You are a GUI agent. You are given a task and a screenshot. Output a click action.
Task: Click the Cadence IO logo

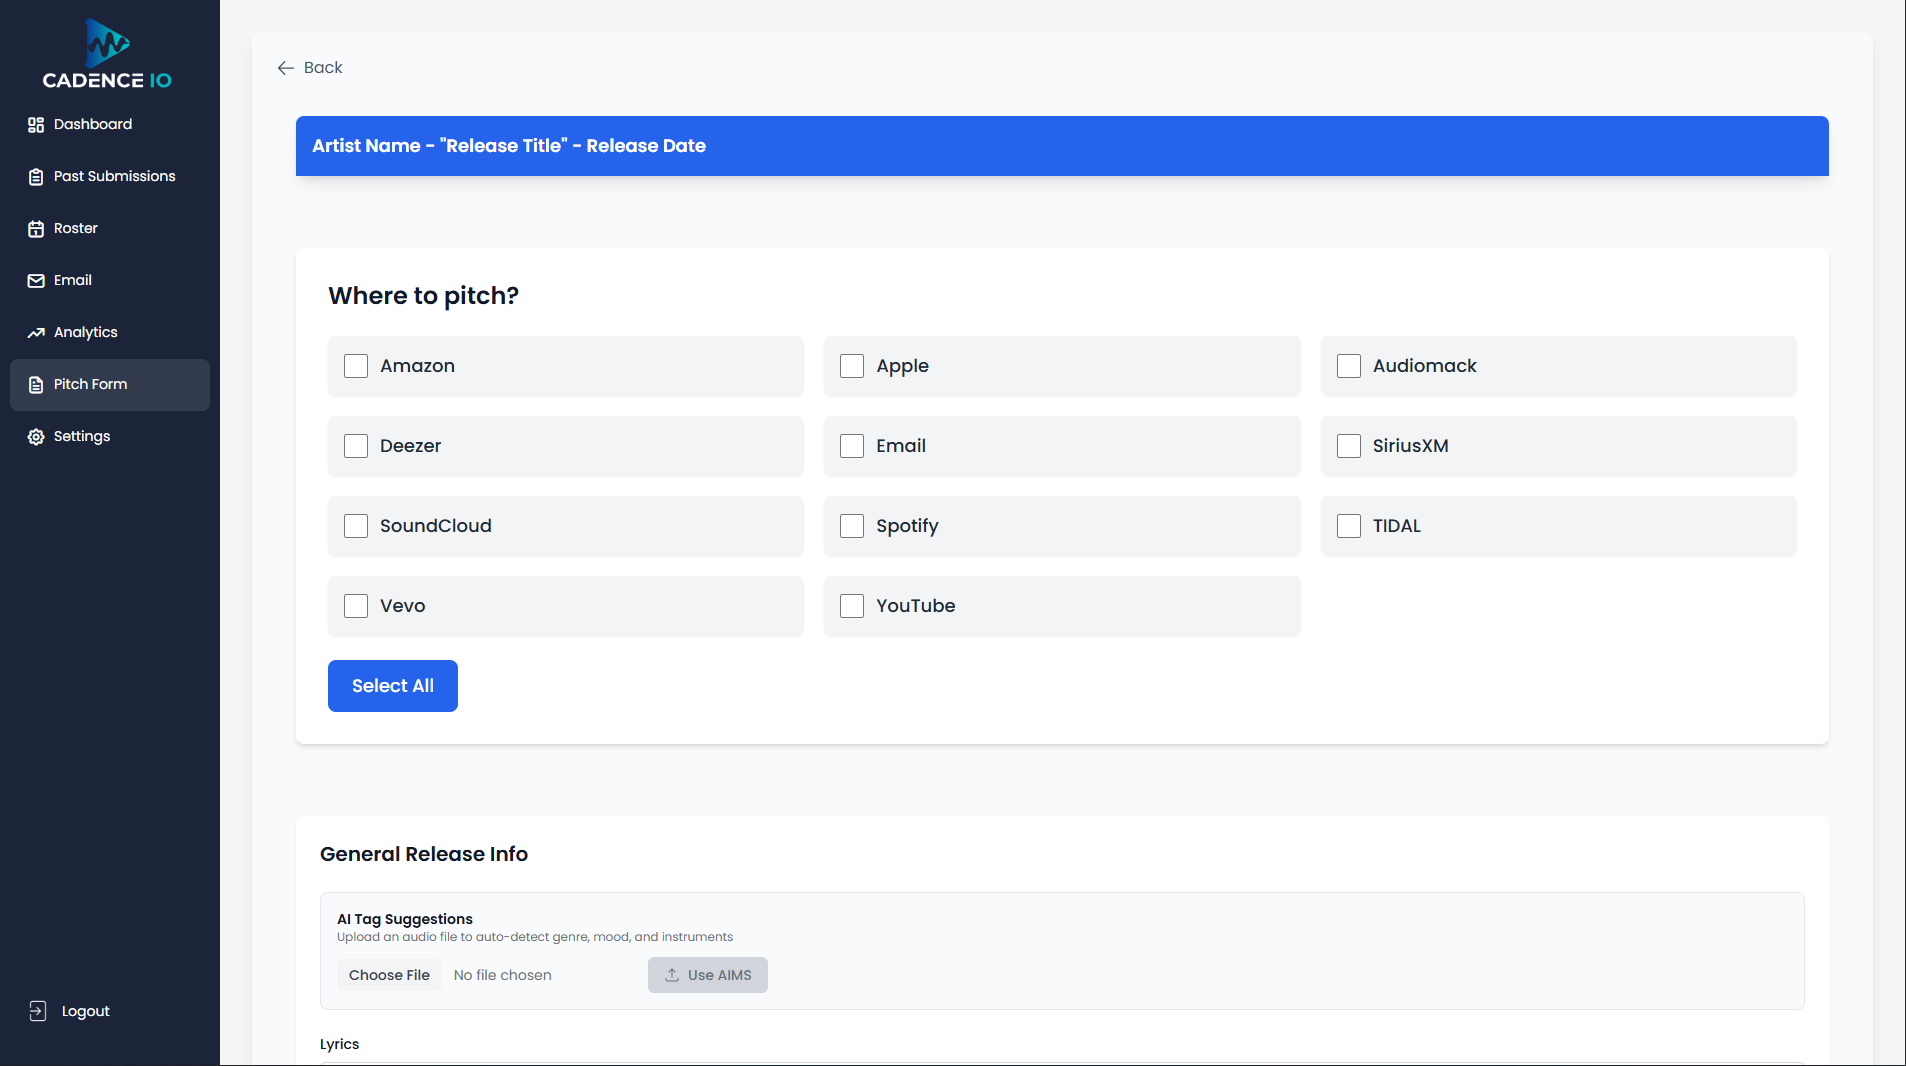107,55
